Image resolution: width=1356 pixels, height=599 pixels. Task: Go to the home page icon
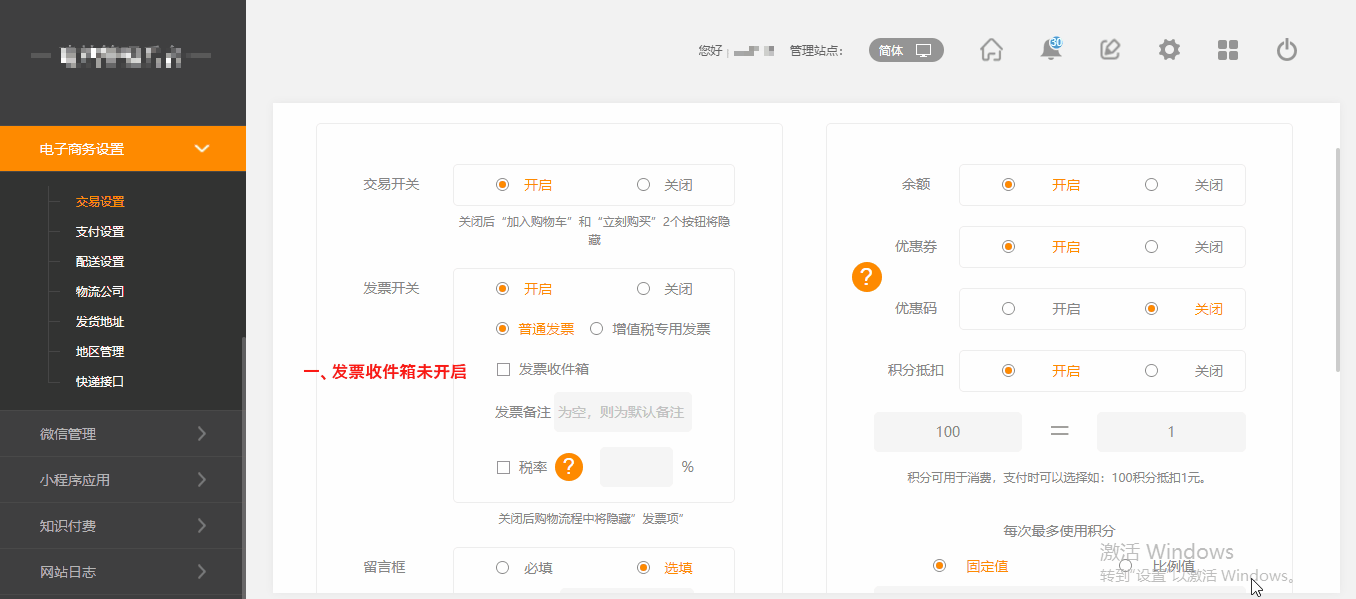tap(990, 50)
